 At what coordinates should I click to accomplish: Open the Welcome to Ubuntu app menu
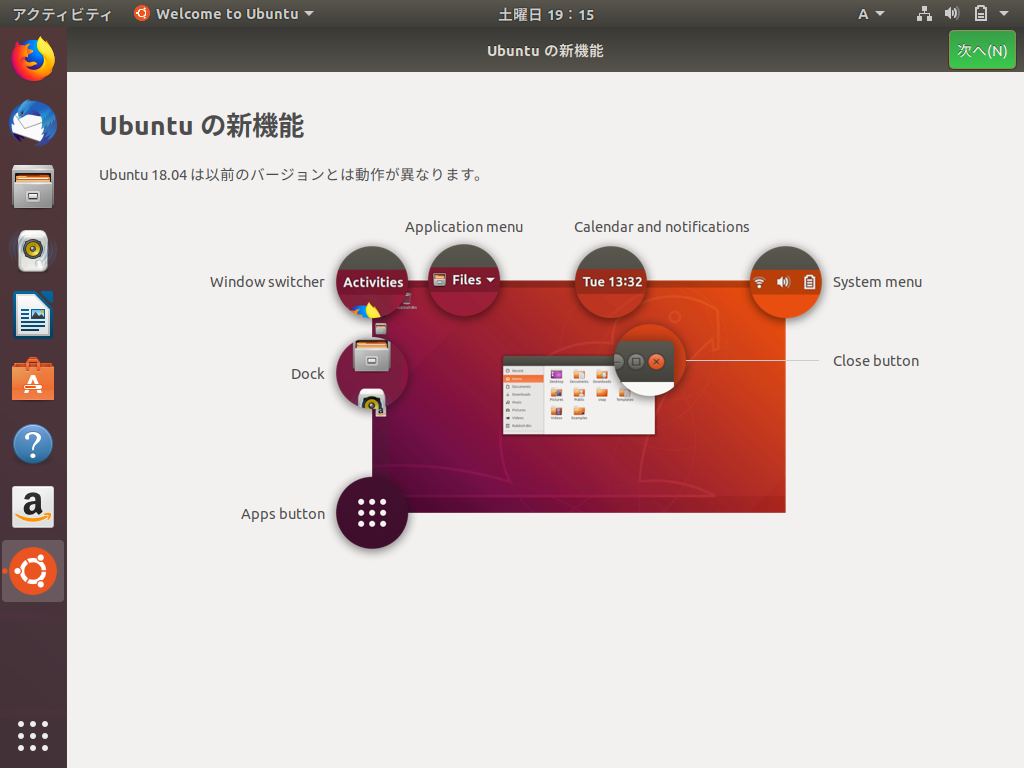coord(223,14)
